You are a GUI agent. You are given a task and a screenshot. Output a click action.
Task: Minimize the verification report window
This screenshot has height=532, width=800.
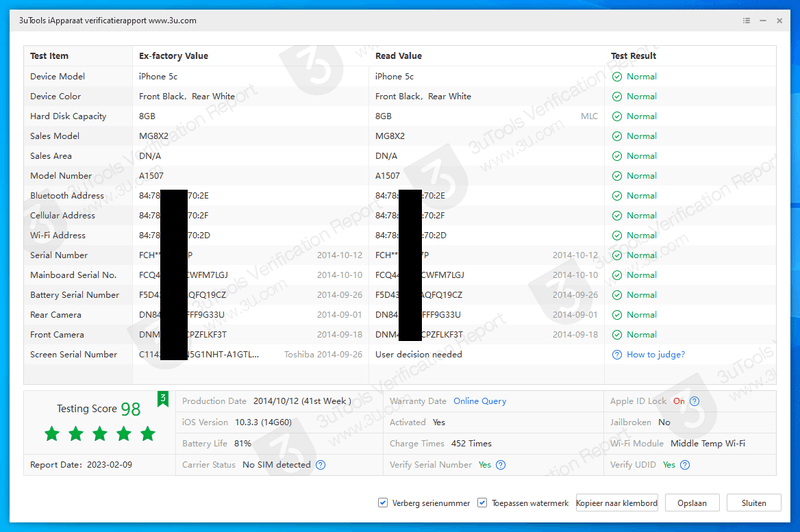pos(763,20)
